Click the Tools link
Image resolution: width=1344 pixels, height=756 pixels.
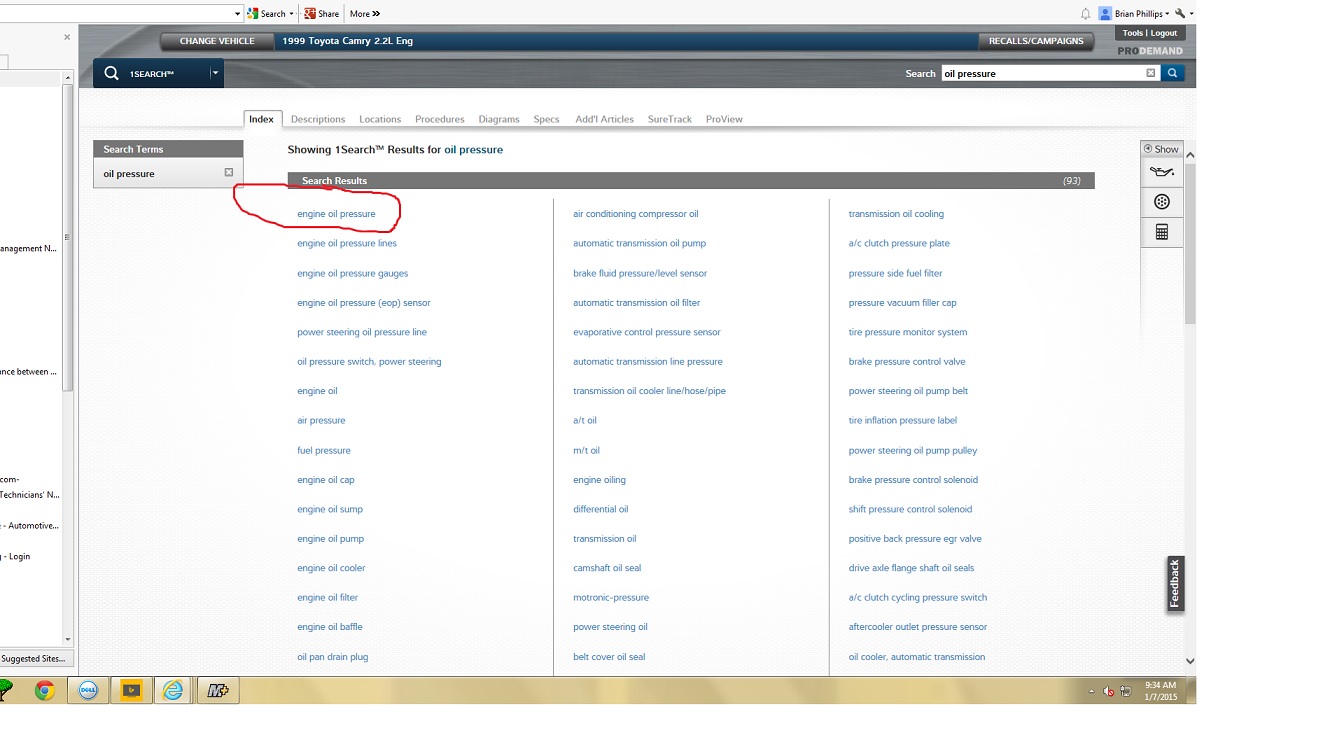point(1132,33)
